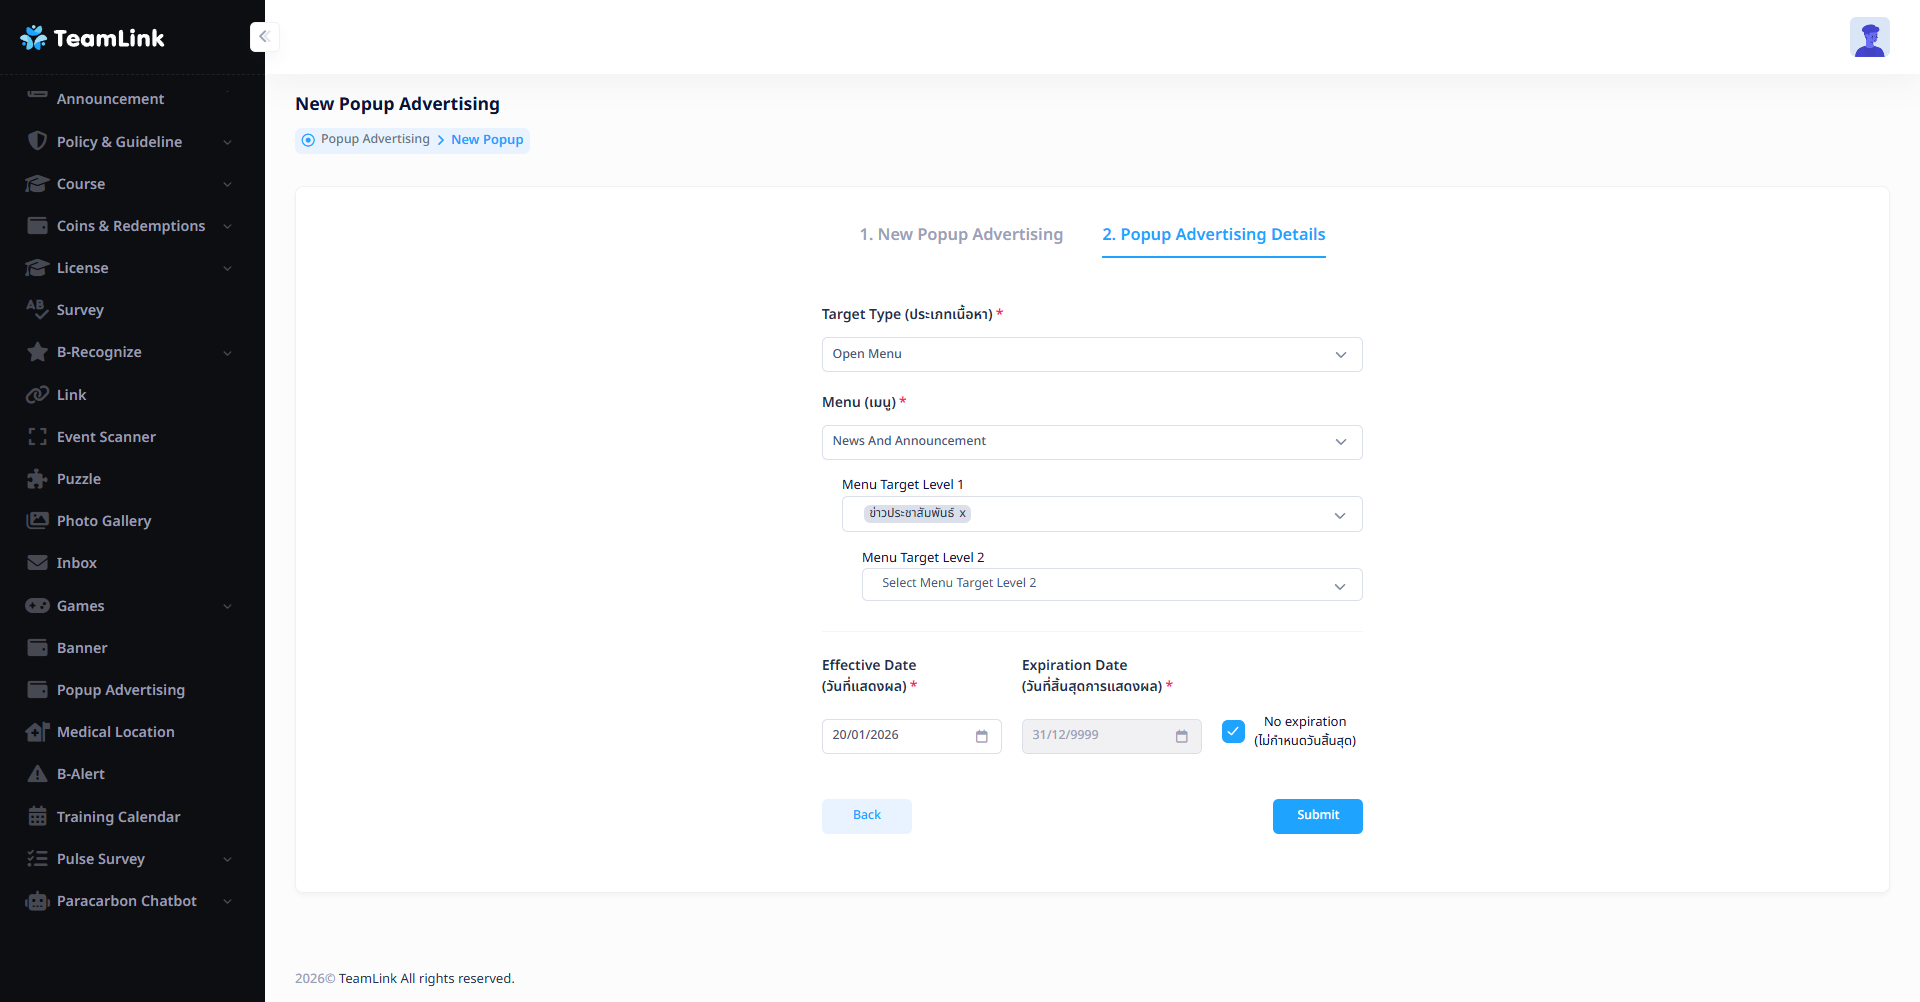Click the Event Scanner icon in the sidebar
This screenshot has width=1920, height=1002.
pos(37,437)
